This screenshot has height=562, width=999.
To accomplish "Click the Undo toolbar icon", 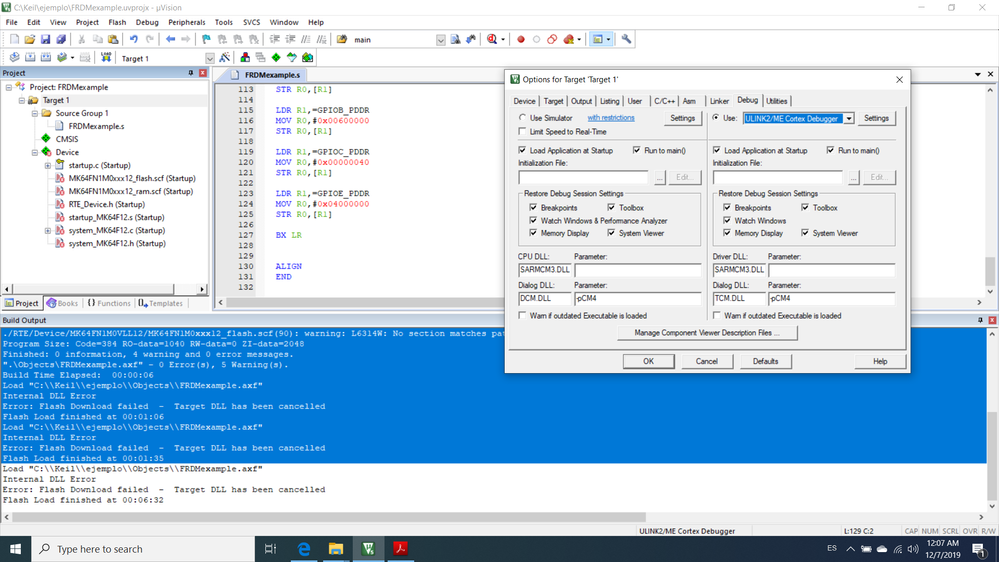I will click(x=133, y=40).
